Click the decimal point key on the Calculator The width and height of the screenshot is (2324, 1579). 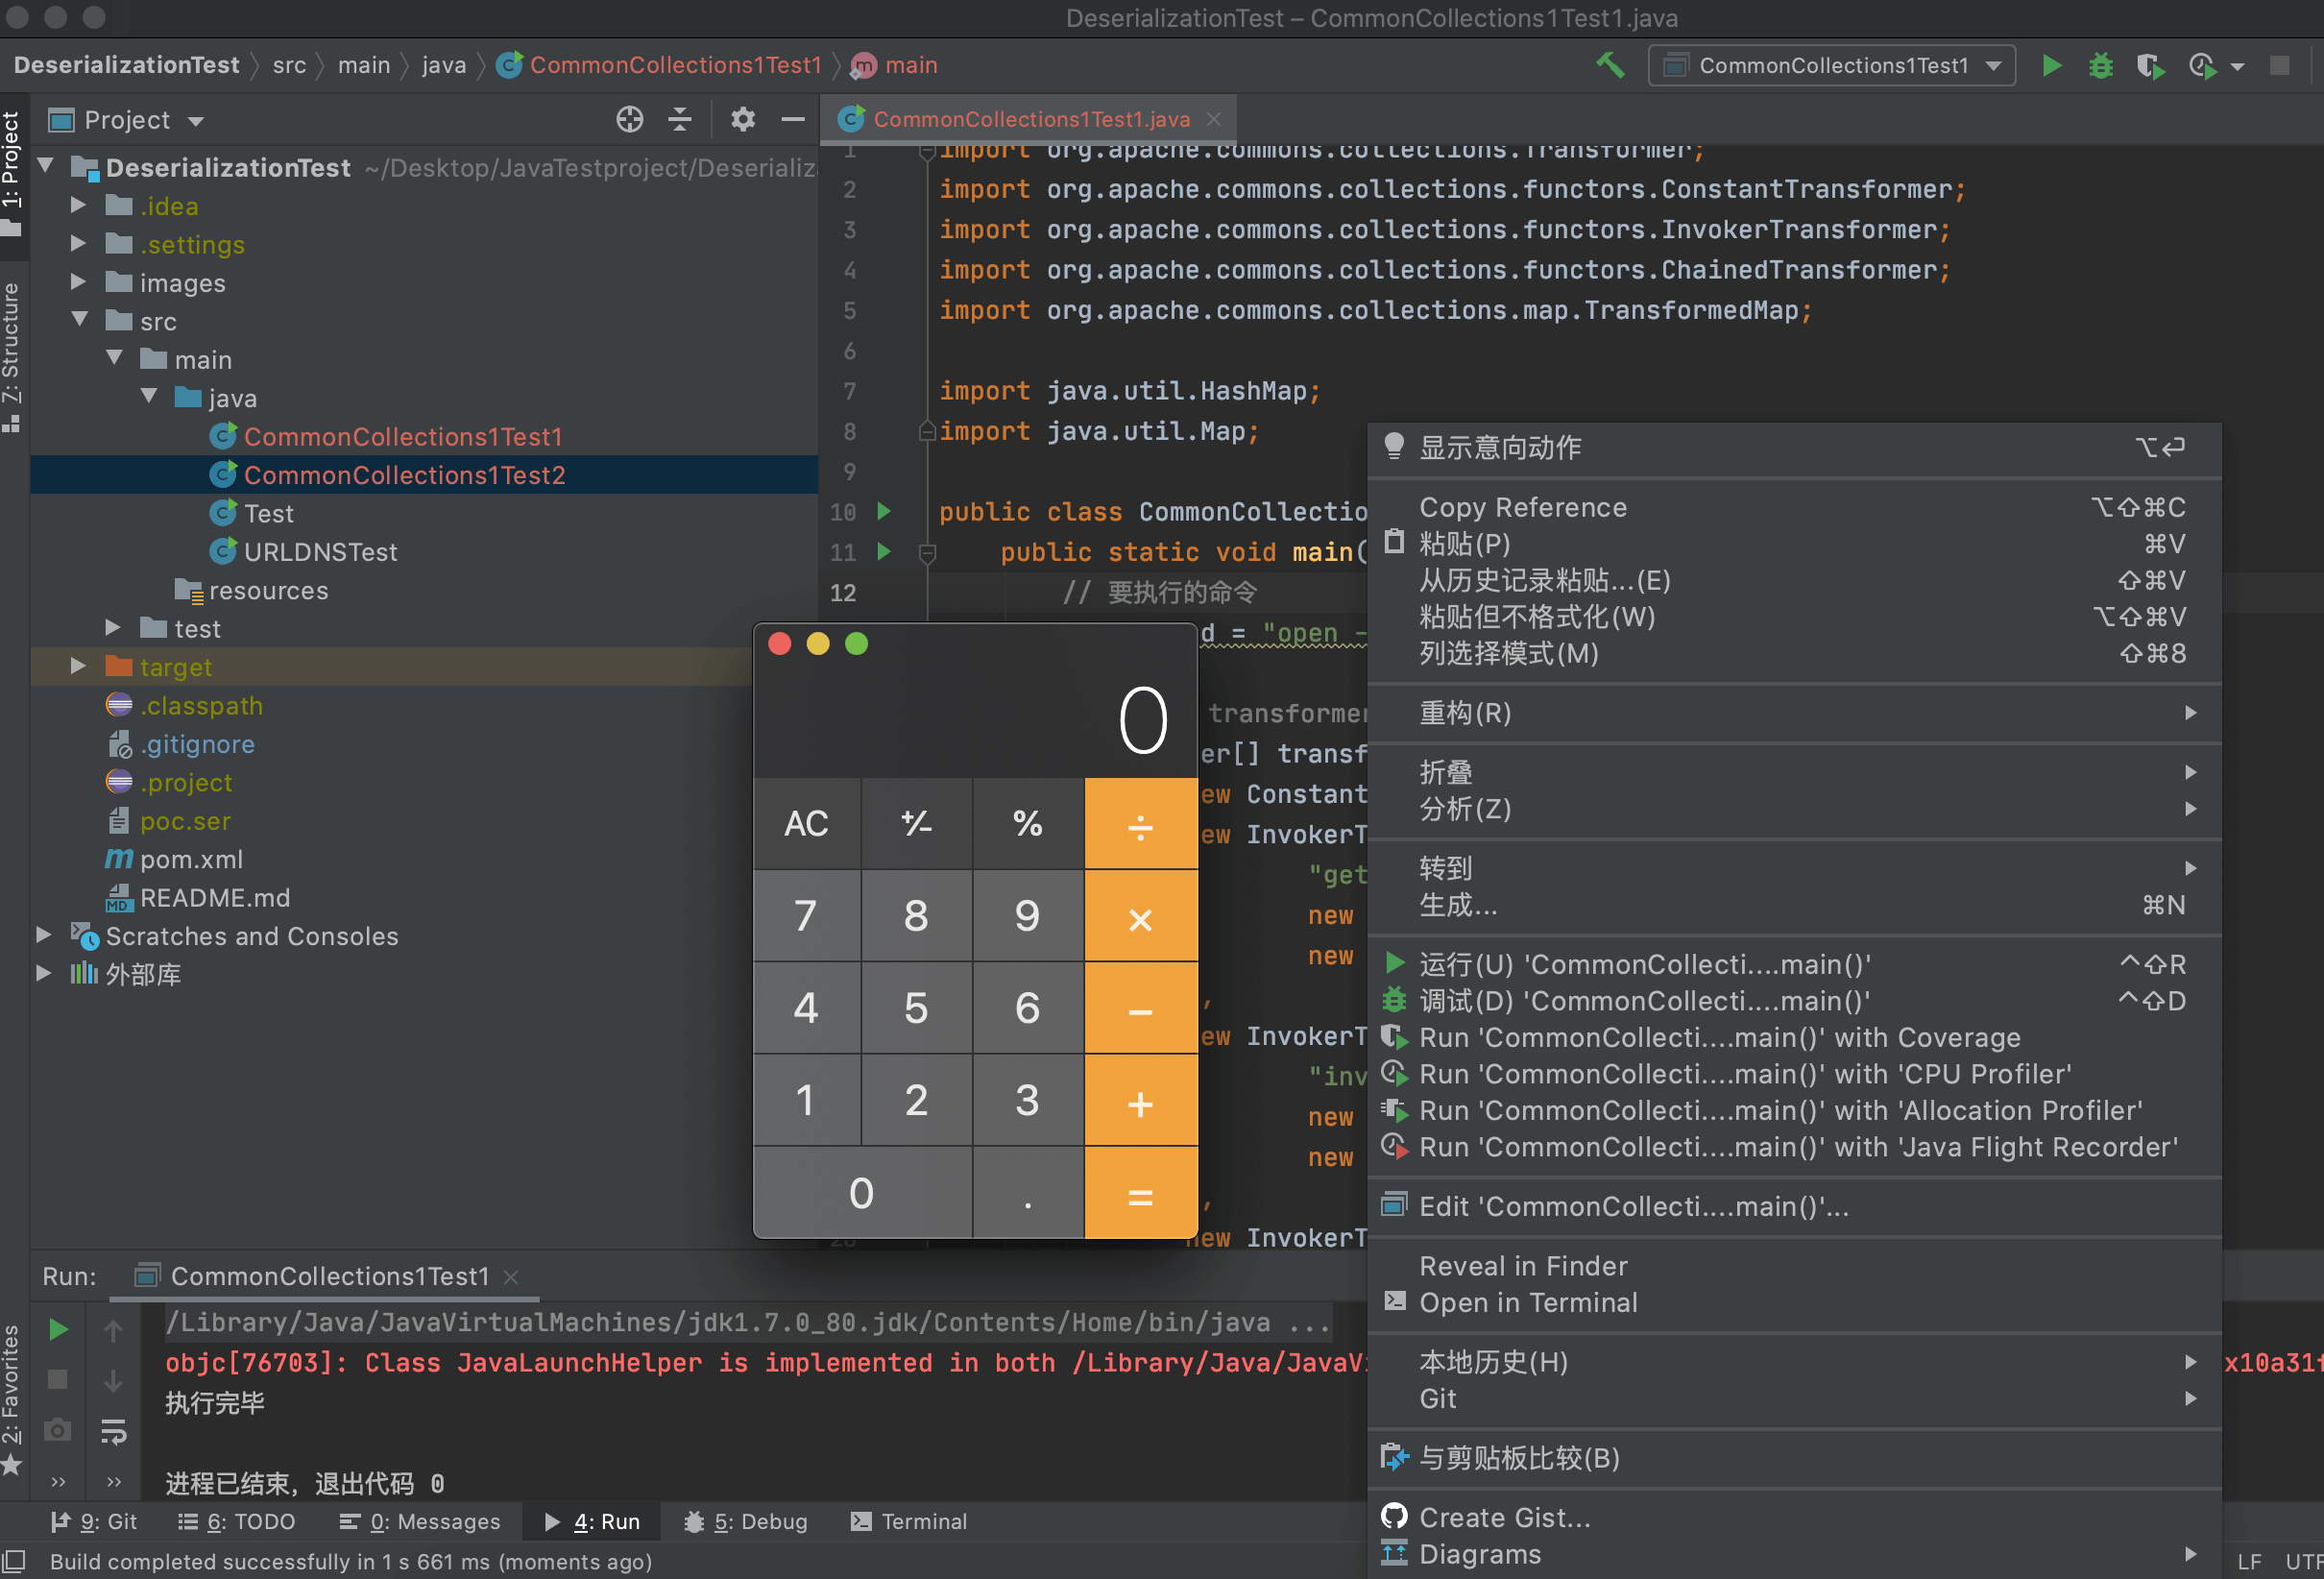(1028, 1194)
